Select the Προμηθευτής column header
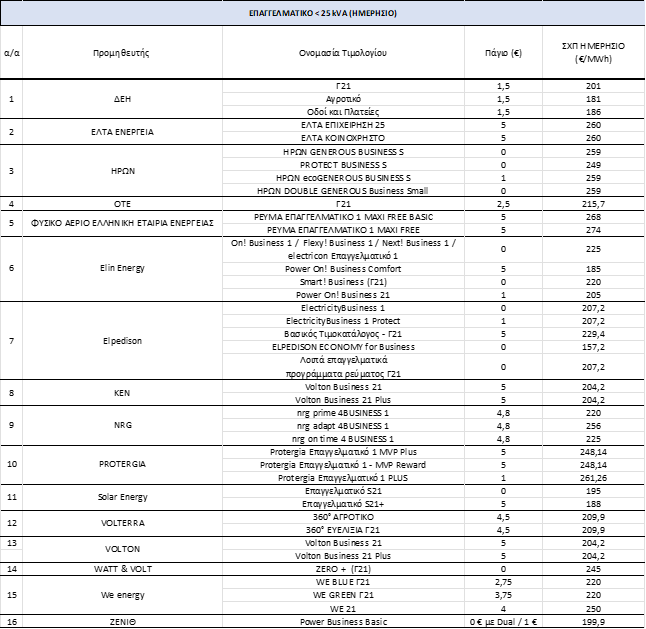This screenshot has width=646, height=629. (121, 53)
